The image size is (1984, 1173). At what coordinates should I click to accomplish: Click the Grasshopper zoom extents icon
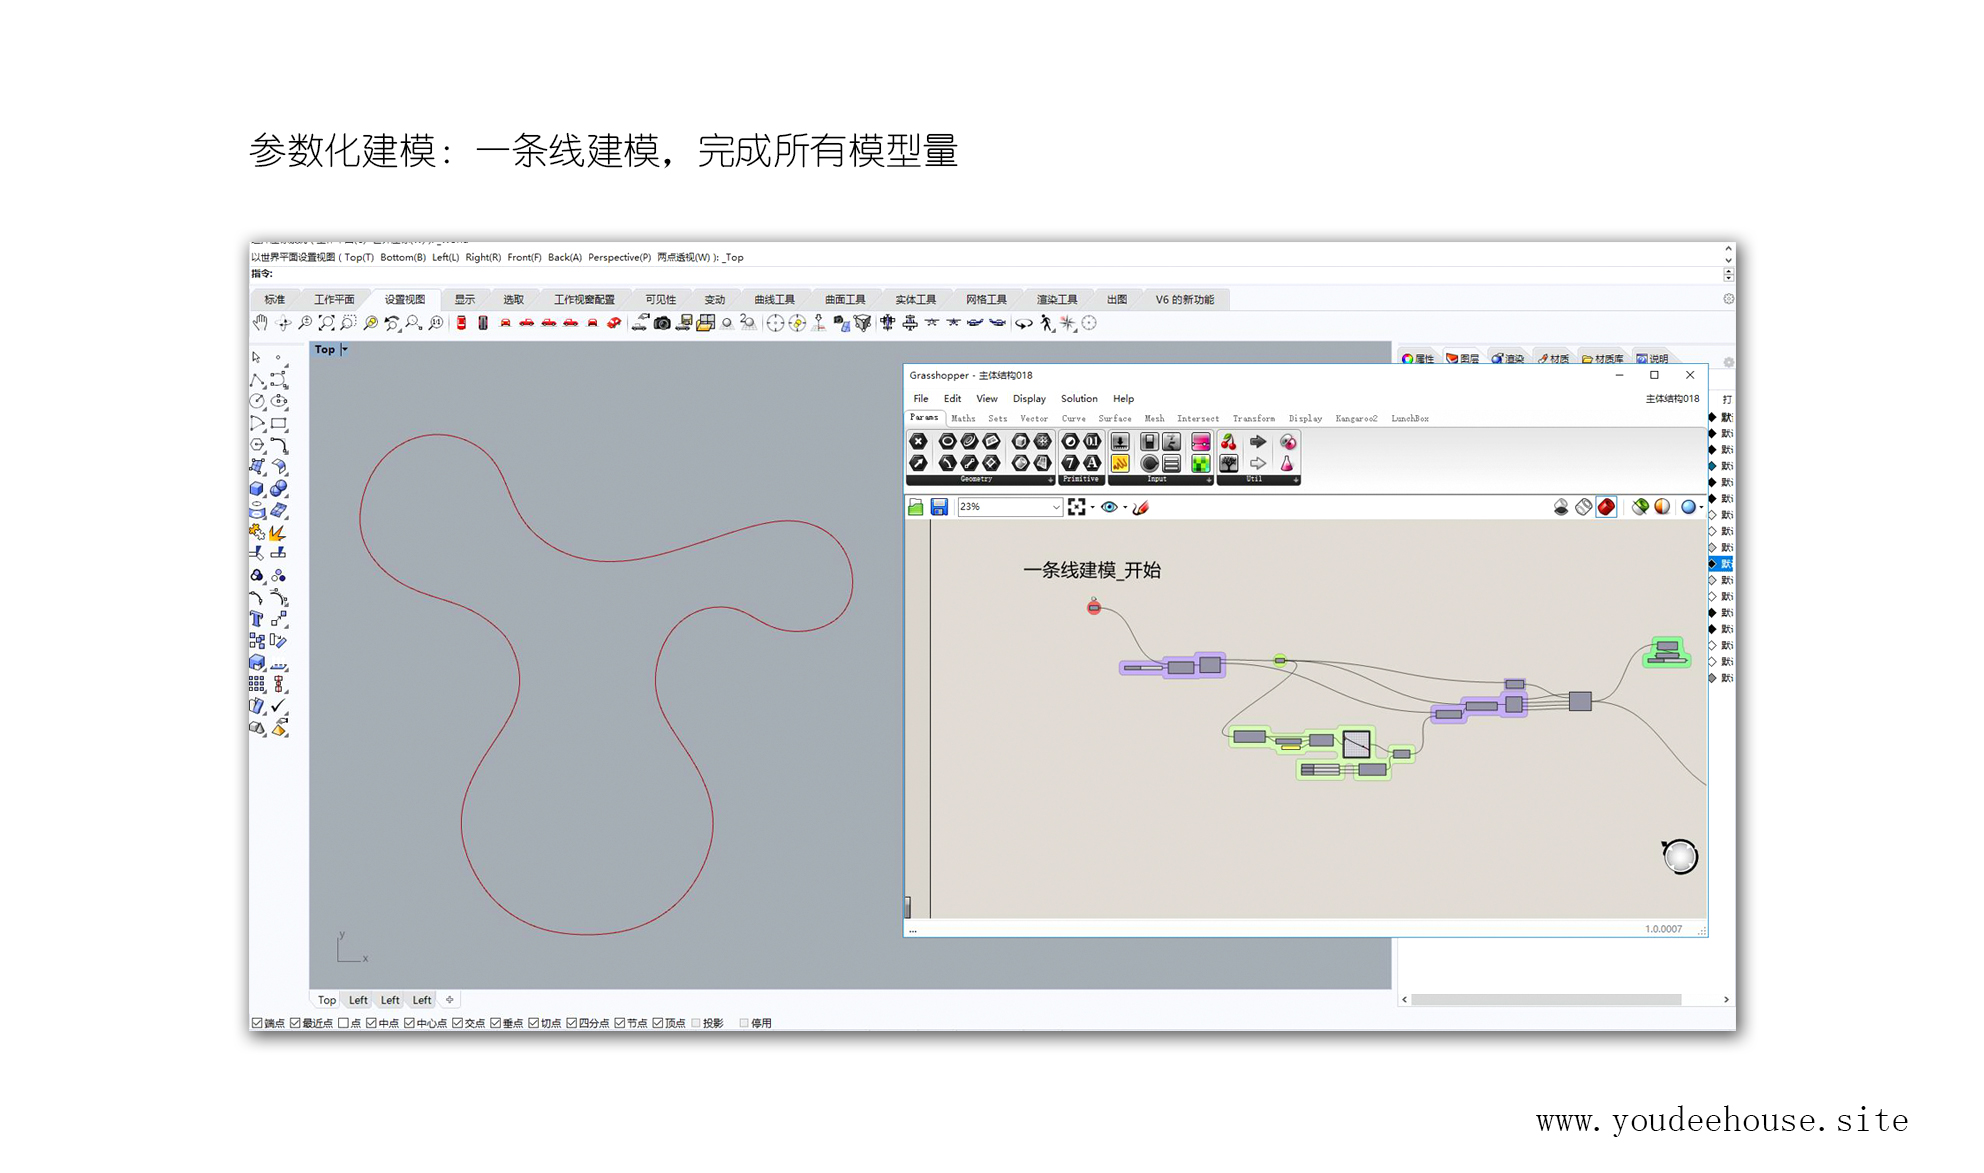click(x=1076, y=507)
